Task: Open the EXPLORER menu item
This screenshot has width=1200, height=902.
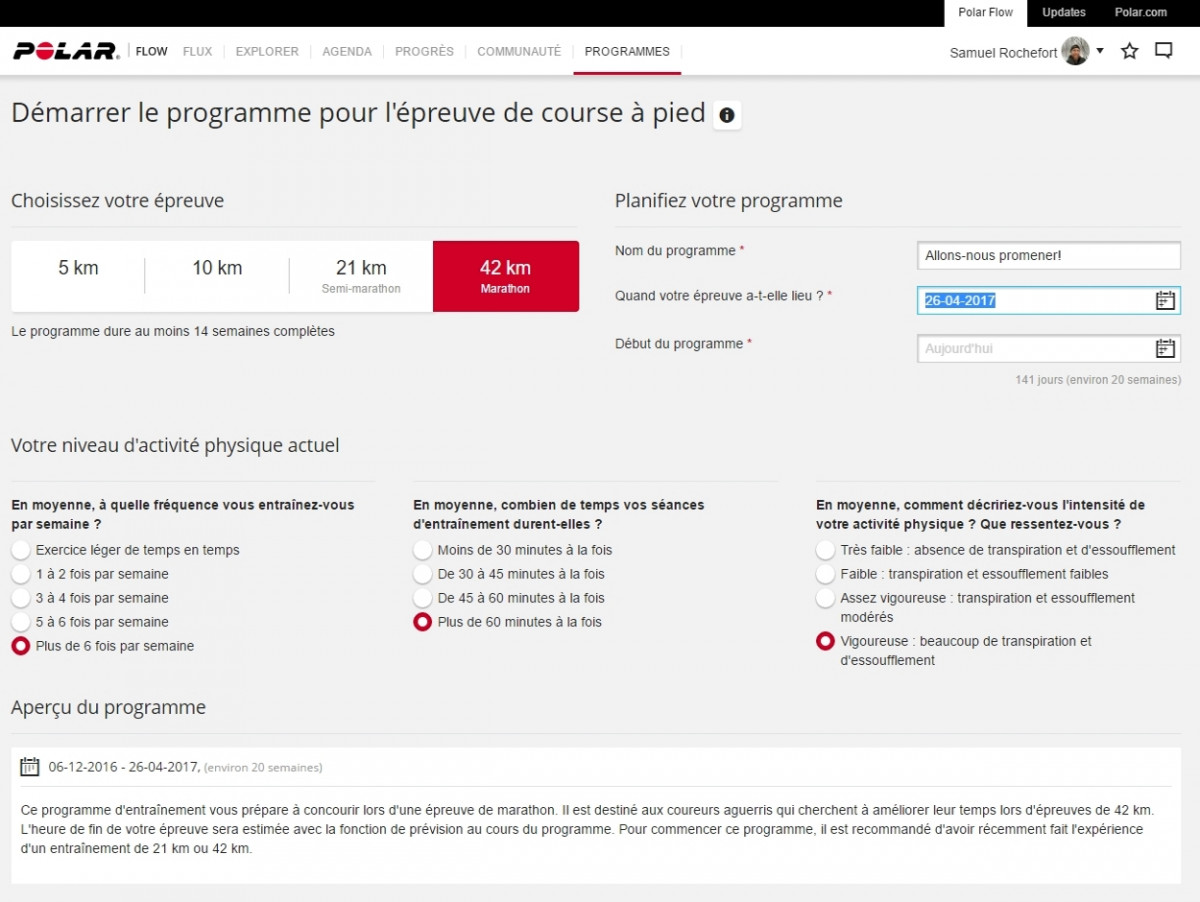Action: pyautogui.click(x=267, y=52)
